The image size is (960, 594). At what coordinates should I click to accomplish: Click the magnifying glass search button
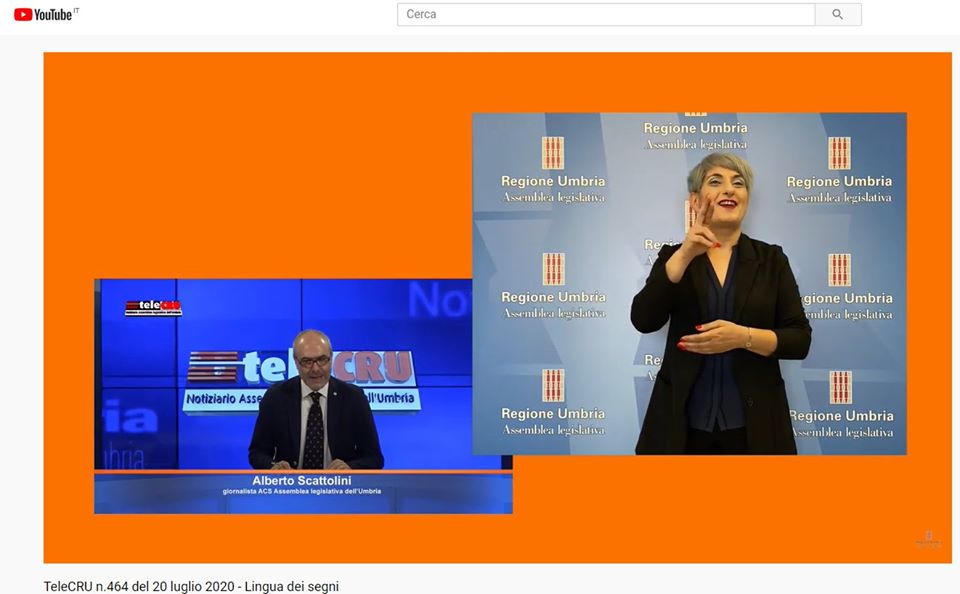(x=838, y=14)
